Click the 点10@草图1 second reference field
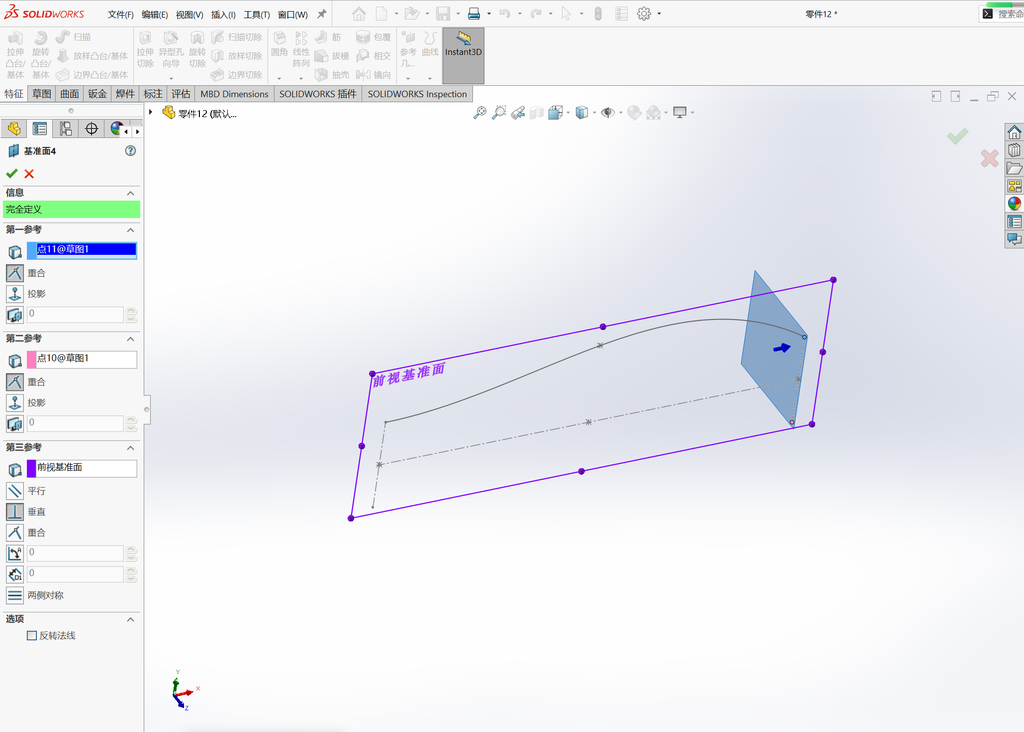 click(x=82, y=359)
